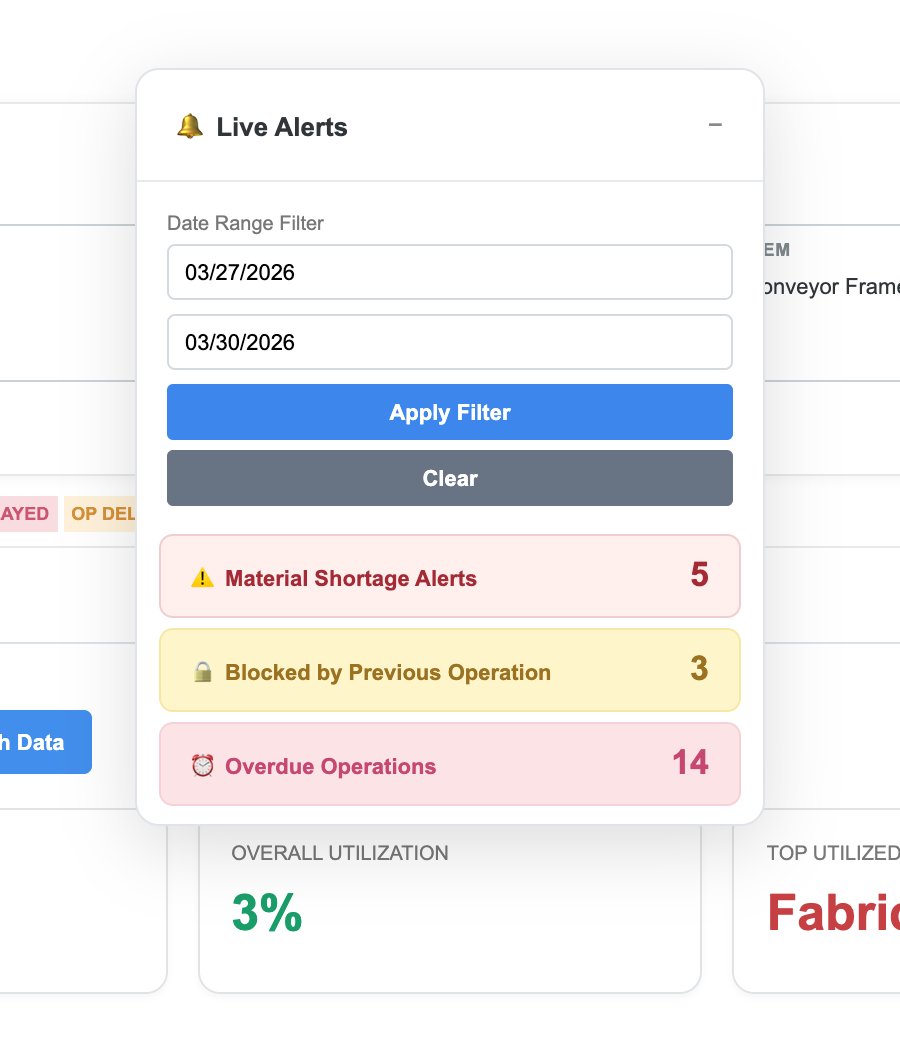Click the blue Data button at left edge
The image size is (900, 1040).
45,742
